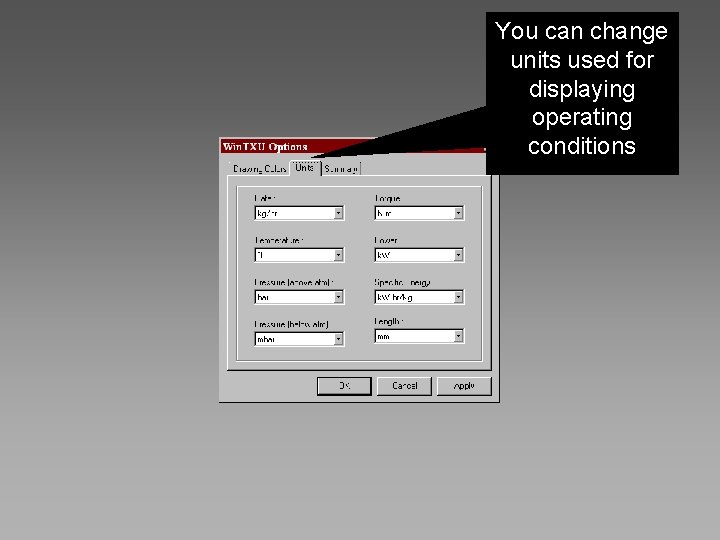Open the Summary tab
720x540 pixels.
coord(341,169)
